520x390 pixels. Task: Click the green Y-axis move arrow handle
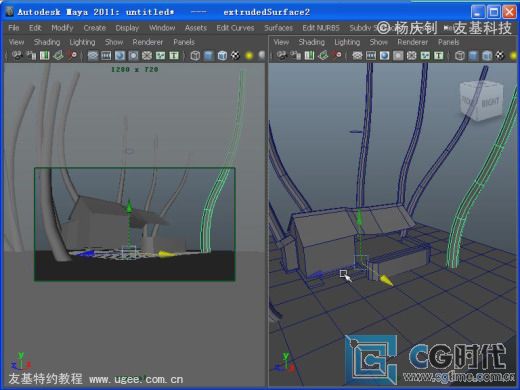(x=359, y=217)
